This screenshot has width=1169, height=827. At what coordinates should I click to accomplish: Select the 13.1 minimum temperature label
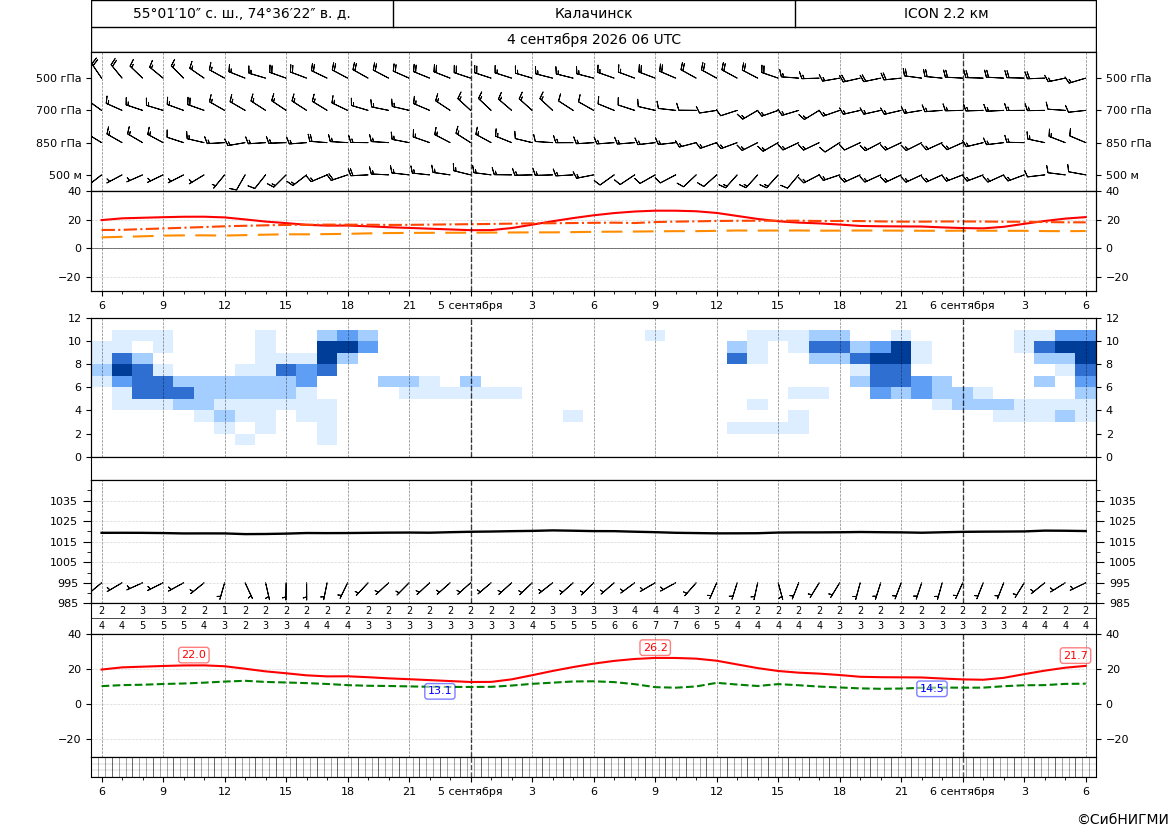pos(439,691)
